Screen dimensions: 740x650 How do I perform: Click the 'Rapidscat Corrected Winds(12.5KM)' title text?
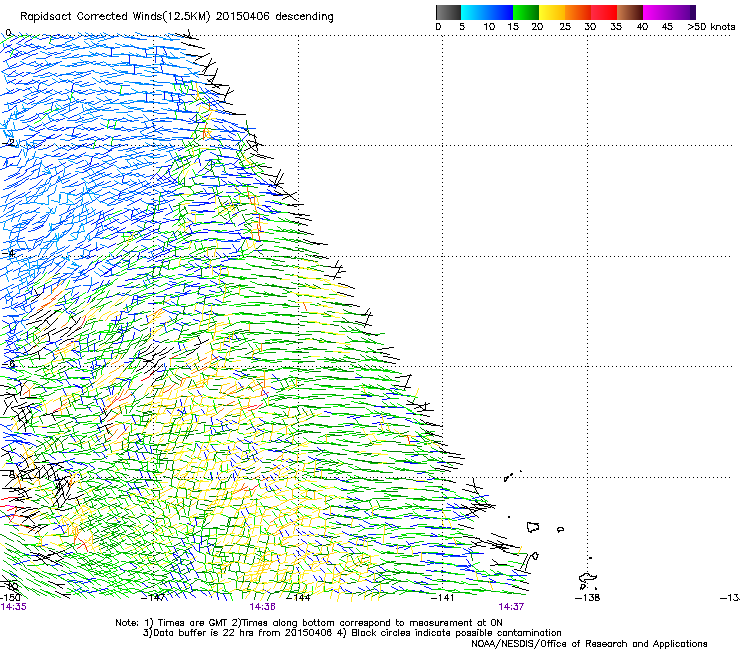click(x=115, y=17)
